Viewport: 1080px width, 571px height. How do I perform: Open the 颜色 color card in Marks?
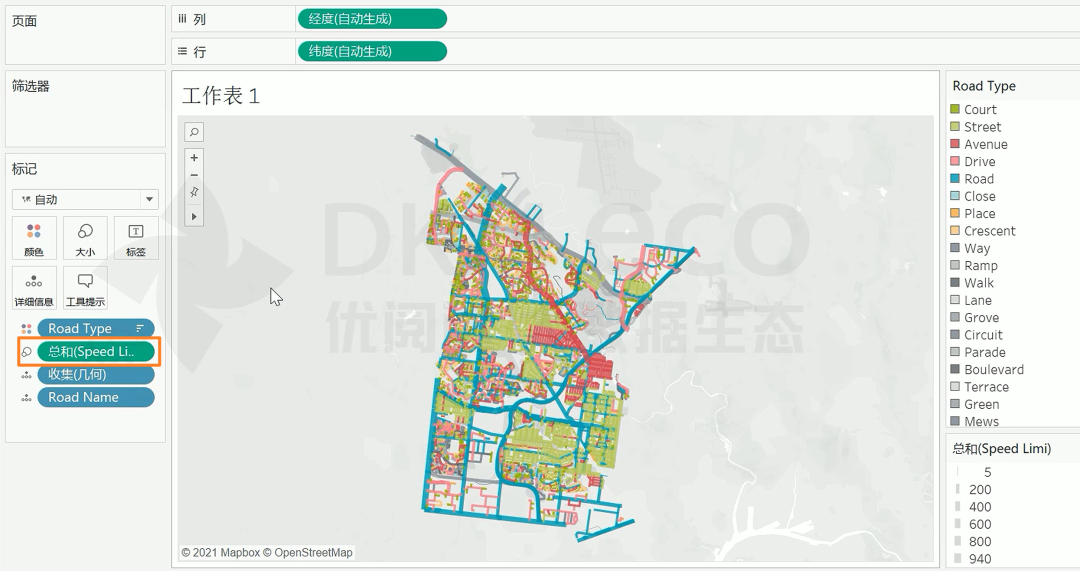[x=35, y=238]
